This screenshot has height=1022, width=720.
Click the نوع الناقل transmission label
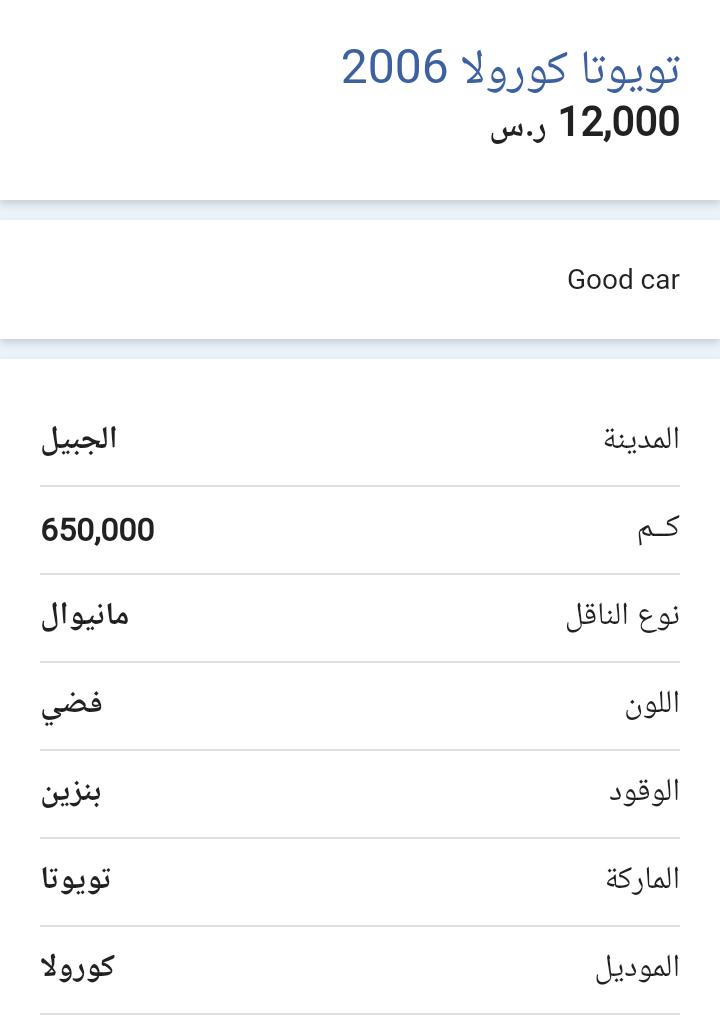[622, 617]
